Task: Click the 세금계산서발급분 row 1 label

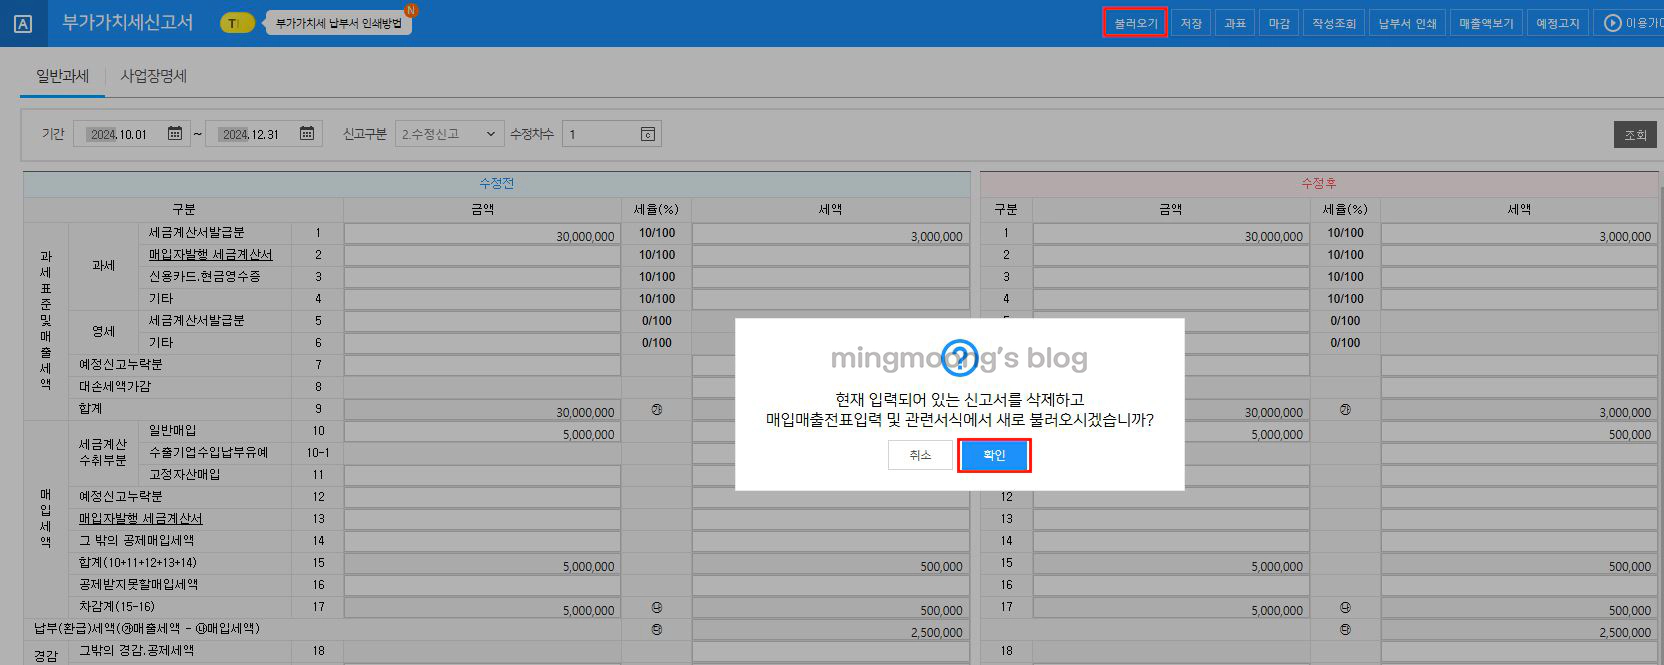Action: (197, 233)
